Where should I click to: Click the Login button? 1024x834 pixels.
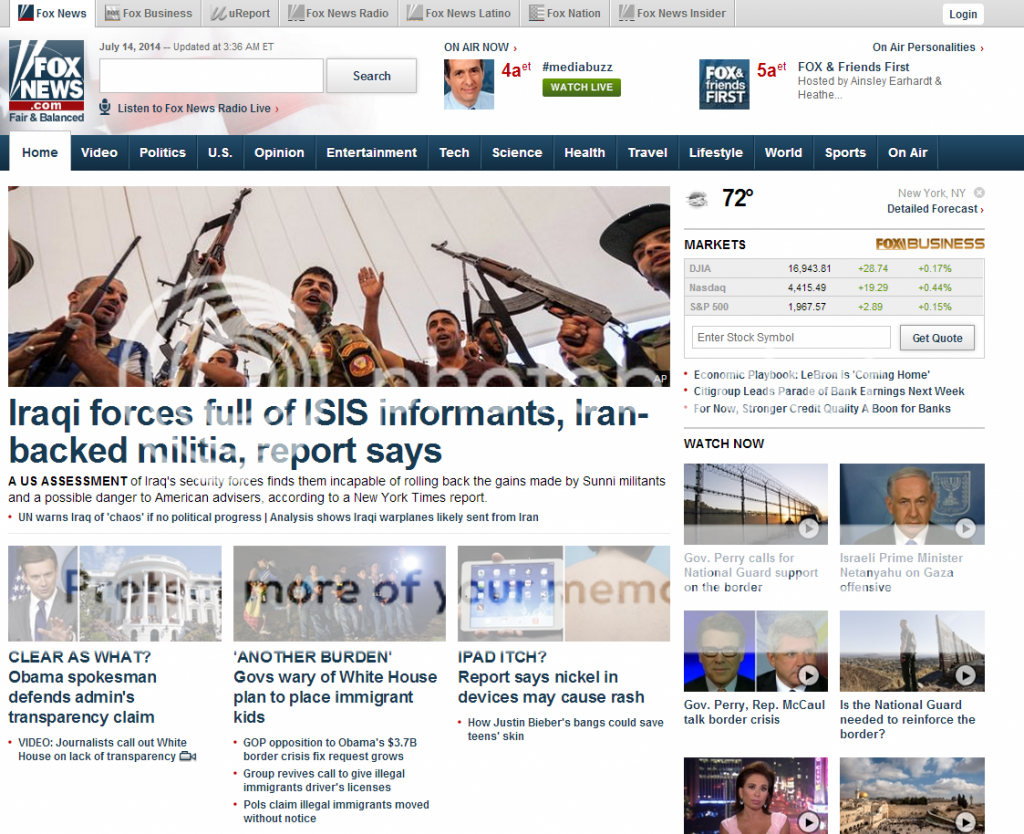pyautogui.click(x=963, y=14)
